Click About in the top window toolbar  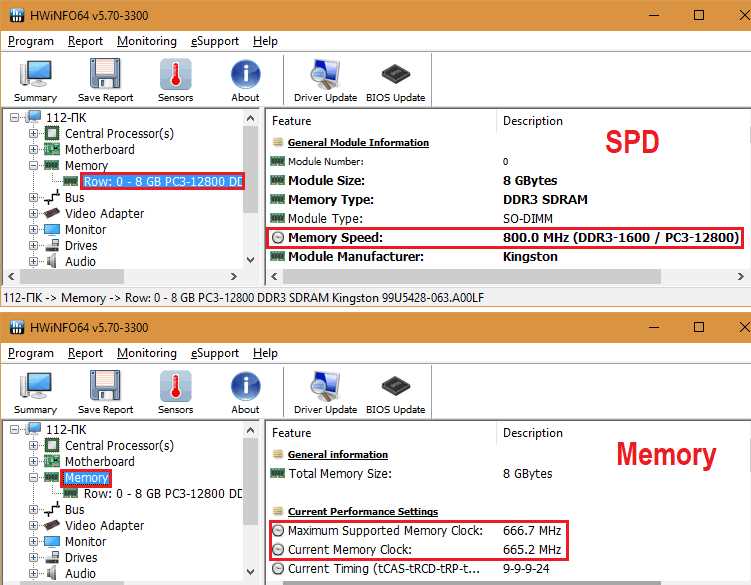click(x=245, y=81)
